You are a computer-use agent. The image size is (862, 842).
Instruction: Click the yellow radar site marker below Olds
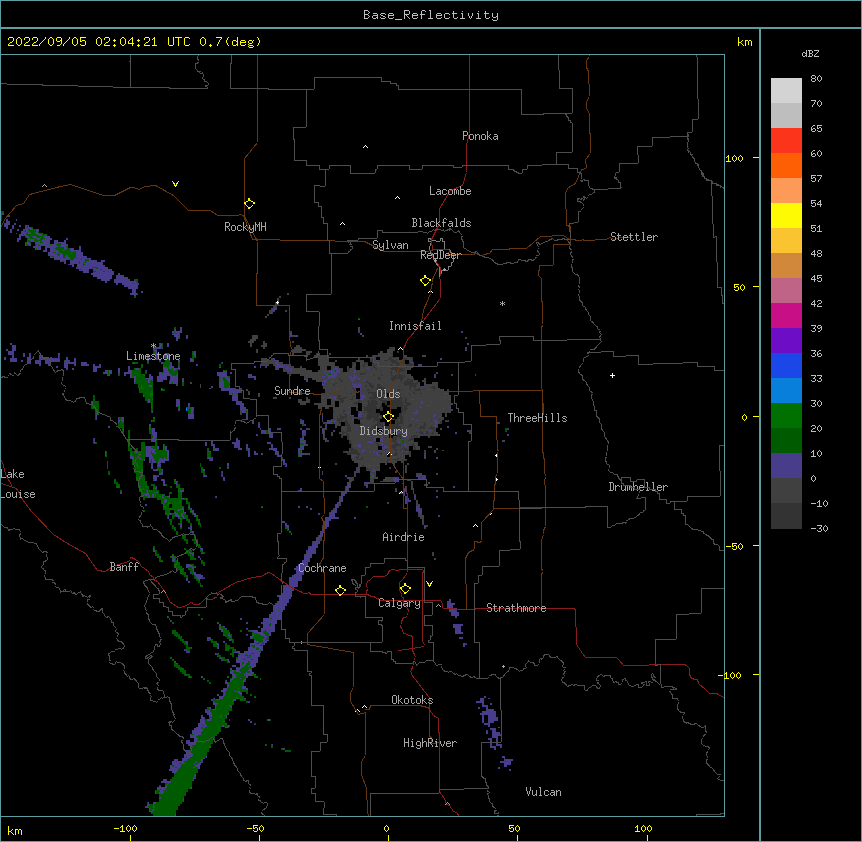point(388,417)
